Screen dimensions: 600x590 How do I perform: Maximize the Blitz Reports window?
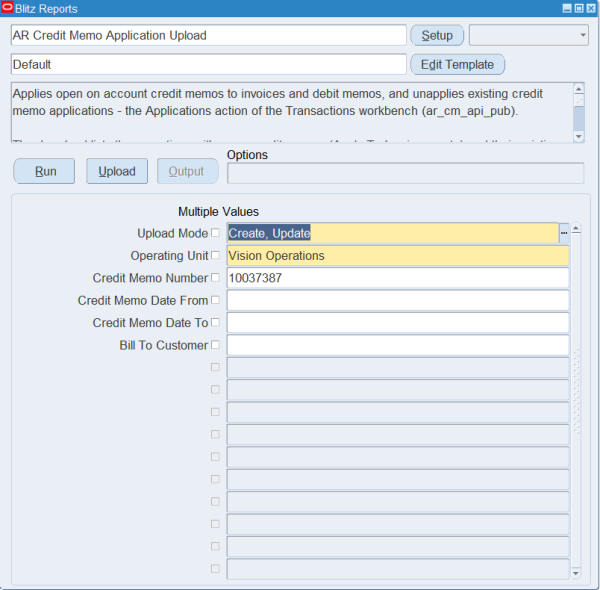coord(579,8)
